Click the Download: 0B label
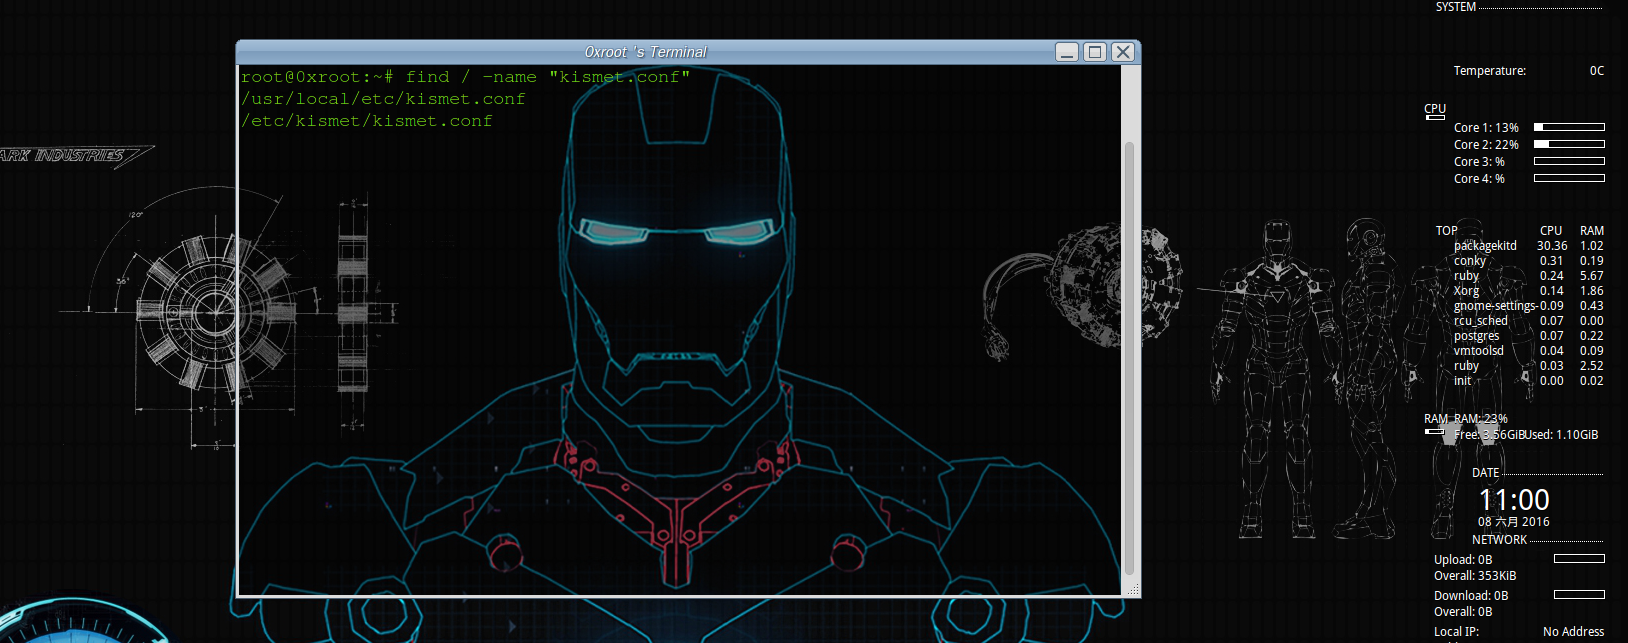 click(x=1471, y=596)
